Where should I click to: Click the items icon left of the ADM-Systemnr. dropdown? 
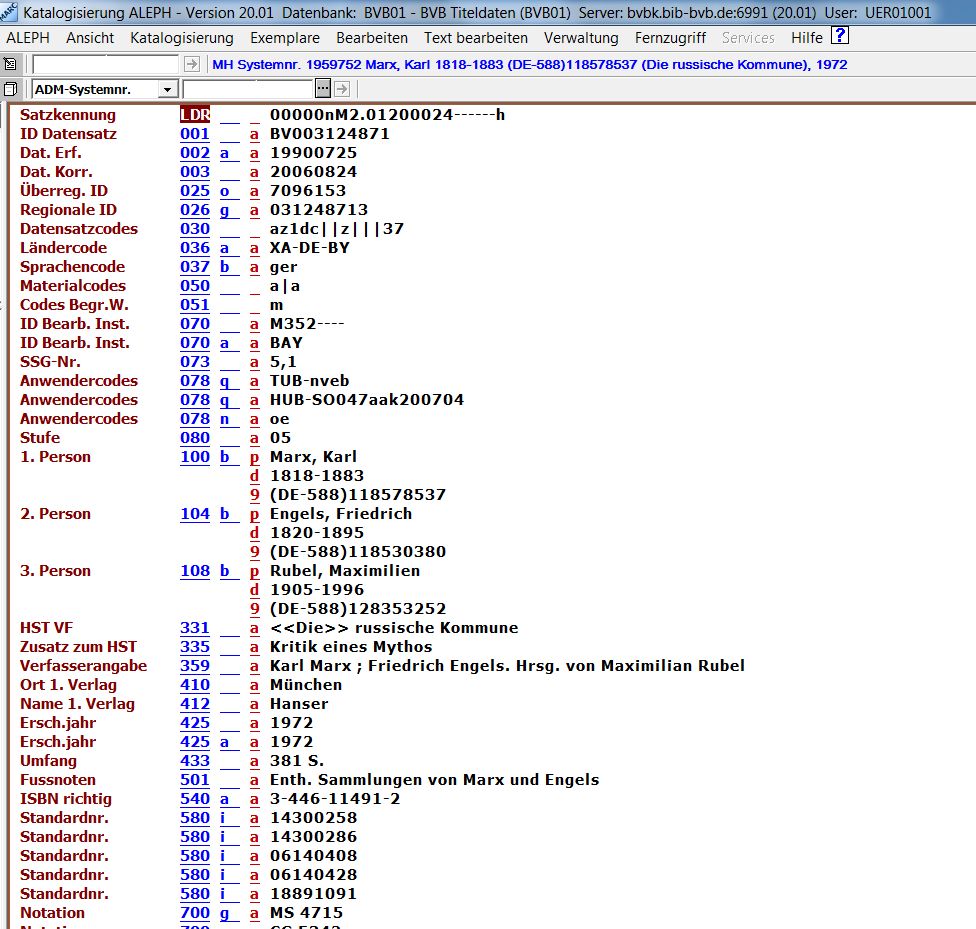(x=10, y=89)
